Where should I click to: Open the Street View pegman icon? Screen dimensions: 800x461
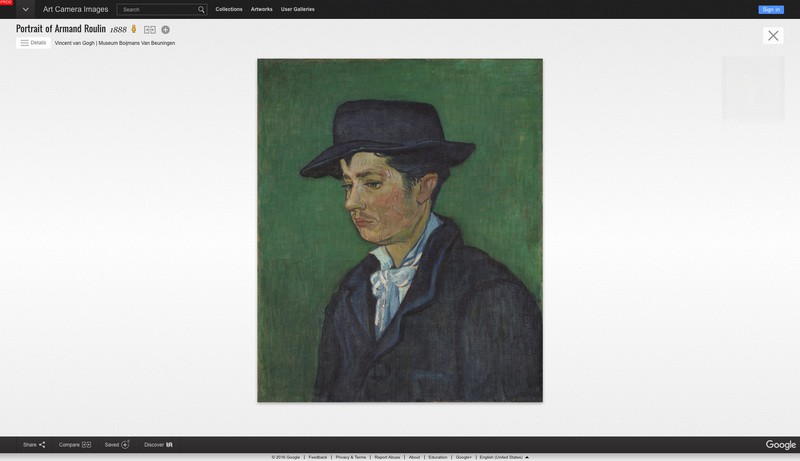(x=134, y=29)
